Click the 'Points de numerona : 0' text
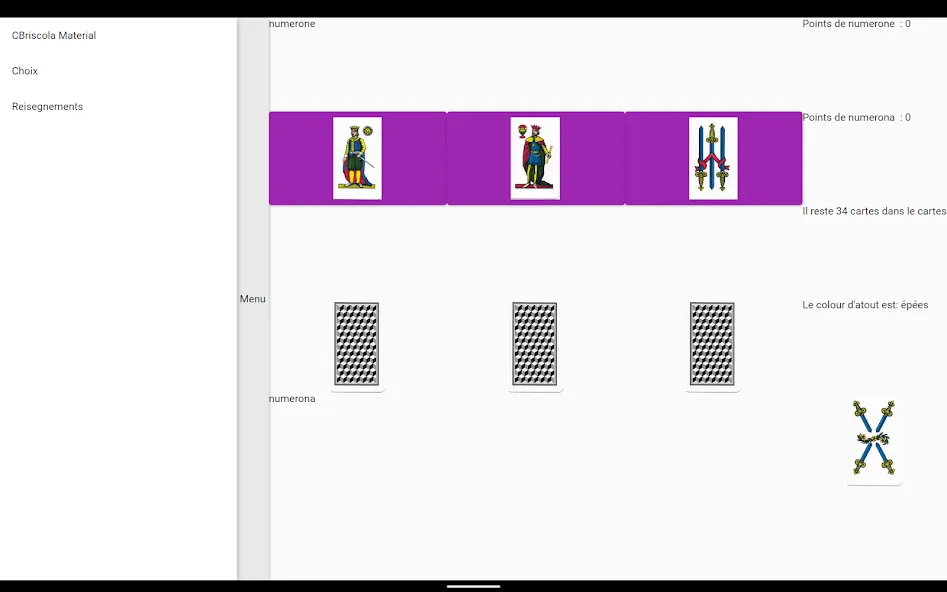Screen dimensions: 947x592 tap(856, 117)
